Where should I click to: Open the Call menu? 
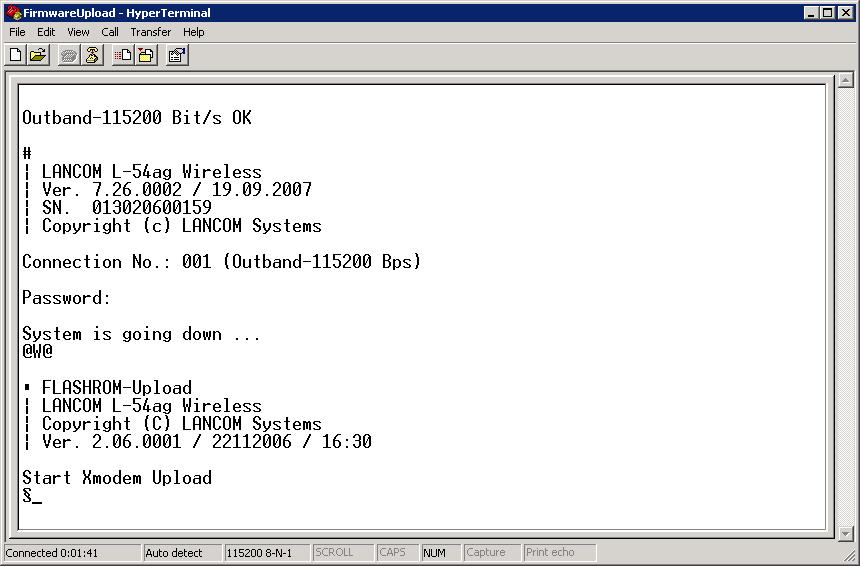coord(110,32)
